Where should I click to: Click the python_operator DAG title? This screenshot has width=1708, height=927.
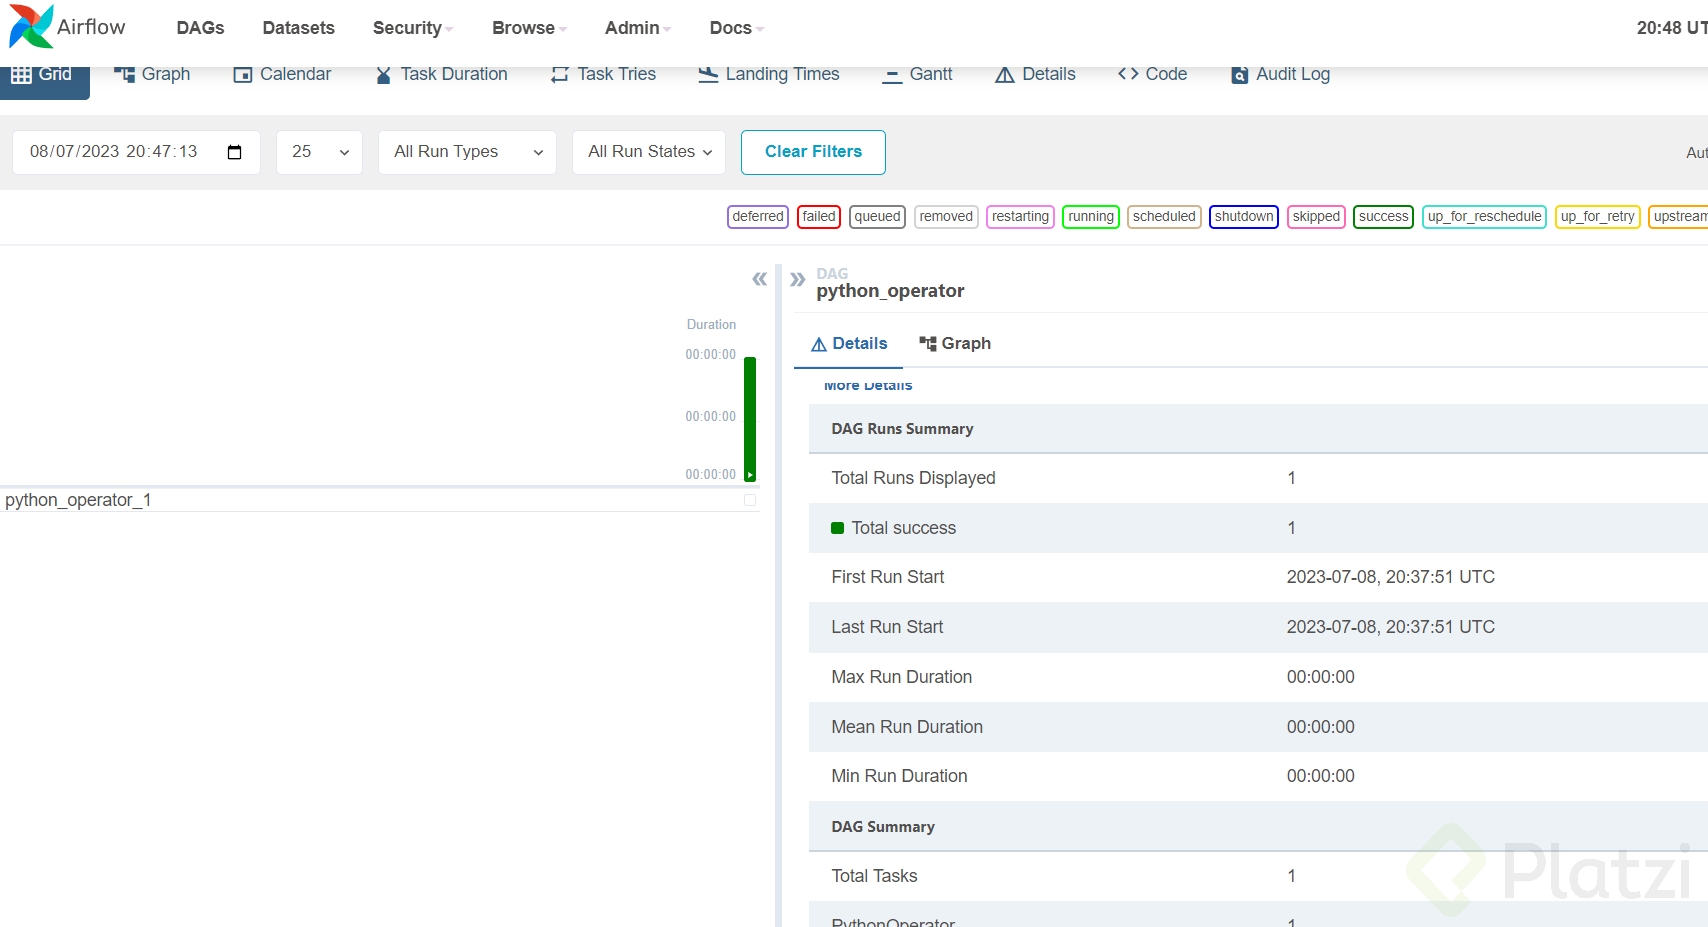pyautogui.click(x=890, y=291)
